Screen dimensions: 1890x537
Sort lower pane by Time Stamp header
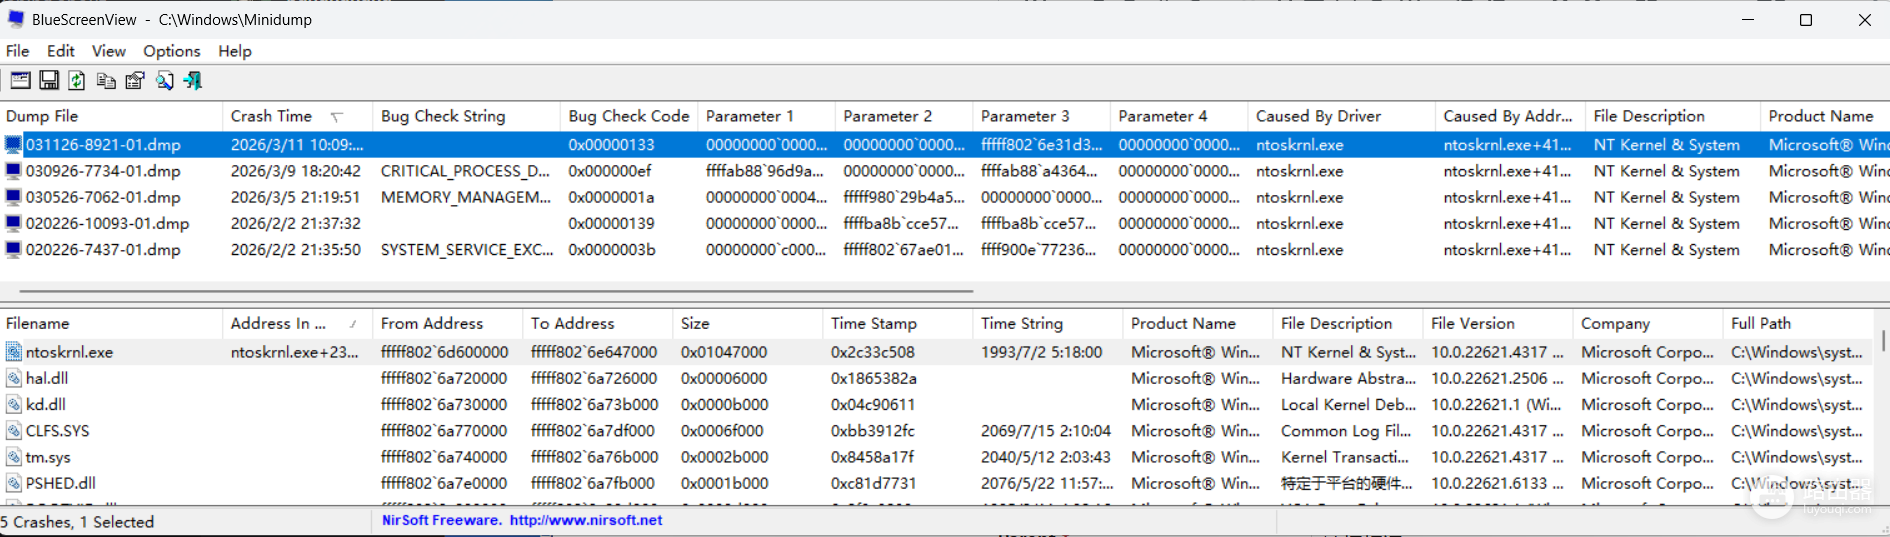tap(898, 323)
